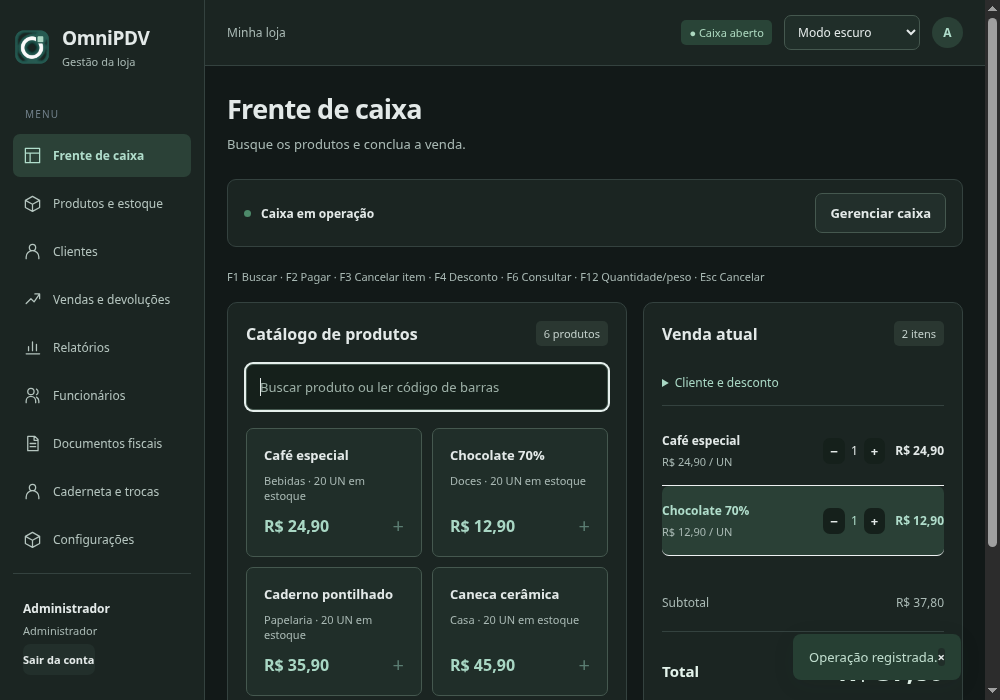Expand Cliente e desconto section
Image resolution: width=1000 pixels, height=700 pixels.
720,383
